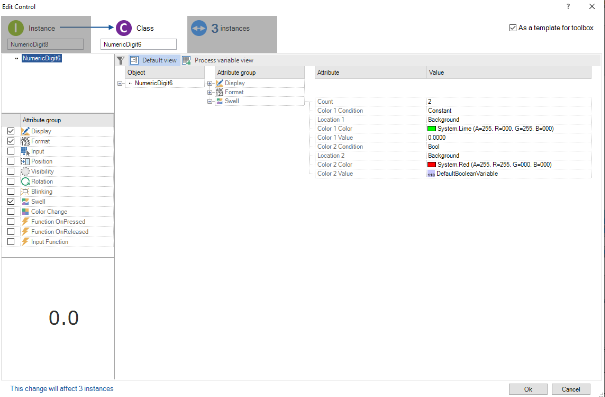Click the purple Class circle icon
This screenshot has height=397, width=605.
click(x=123, y=28)
